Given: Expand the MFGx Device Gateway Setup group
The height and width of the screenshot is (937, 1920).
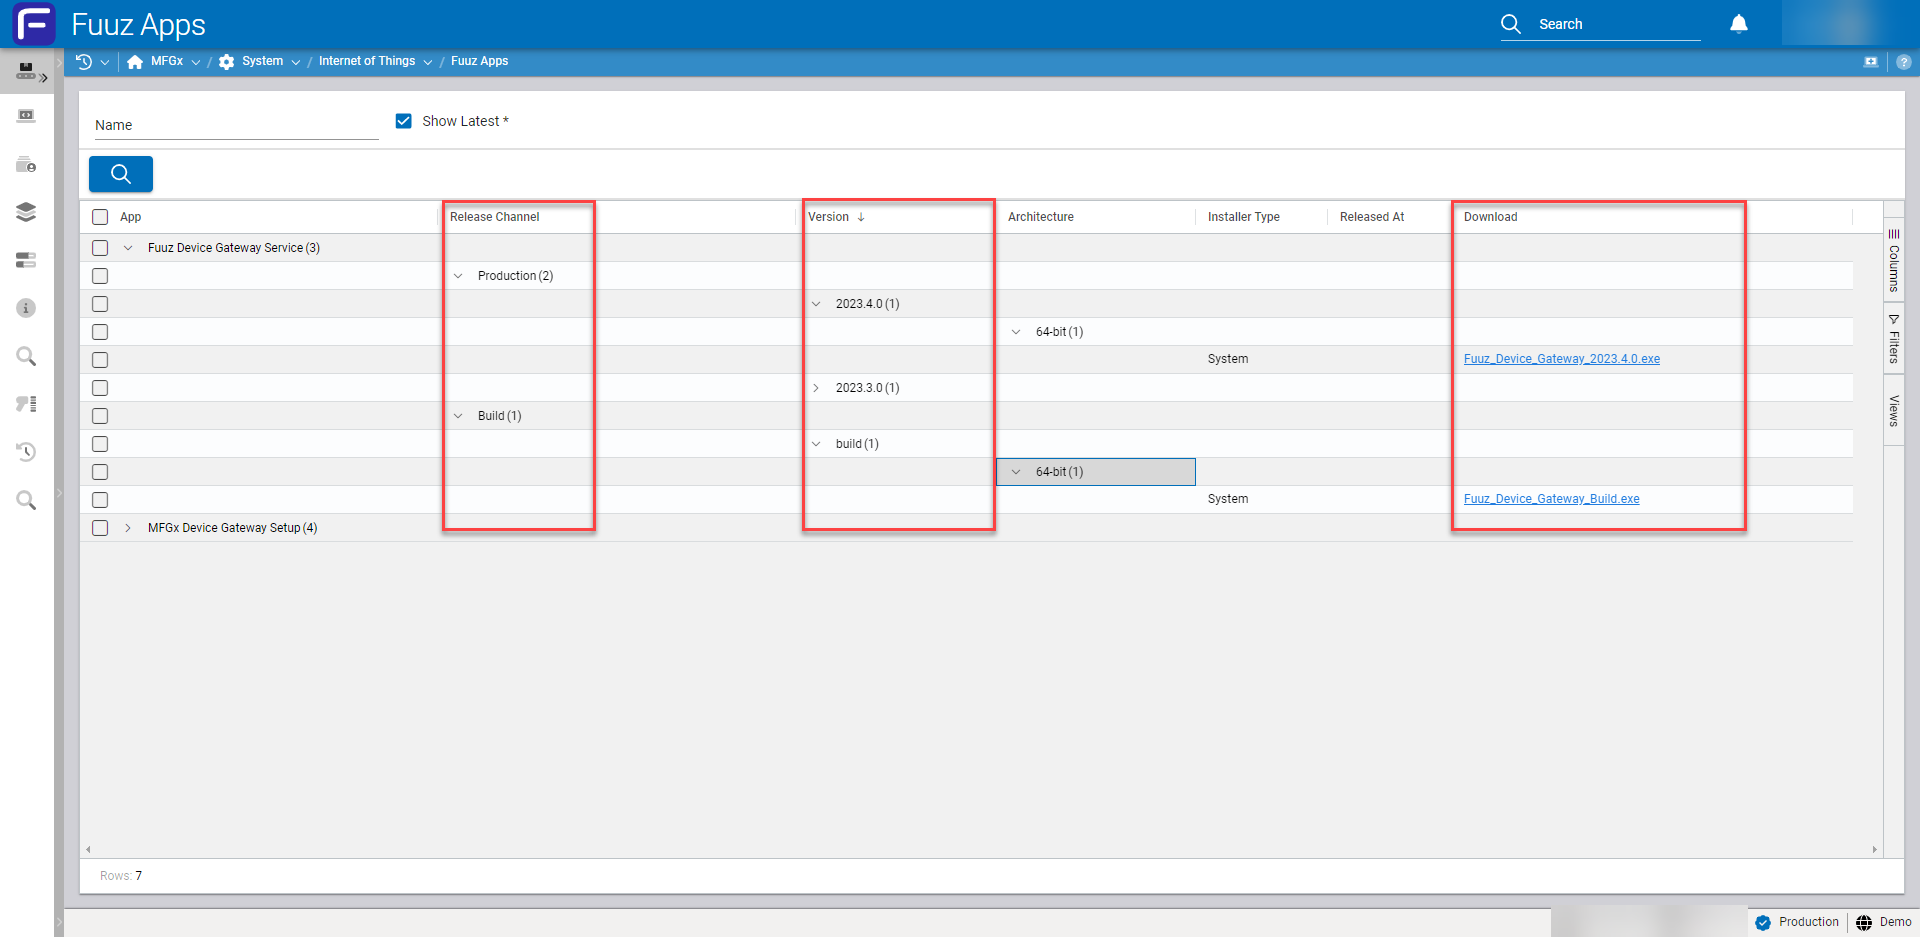Looking at the screenshot, I should [x=128, y=528].
